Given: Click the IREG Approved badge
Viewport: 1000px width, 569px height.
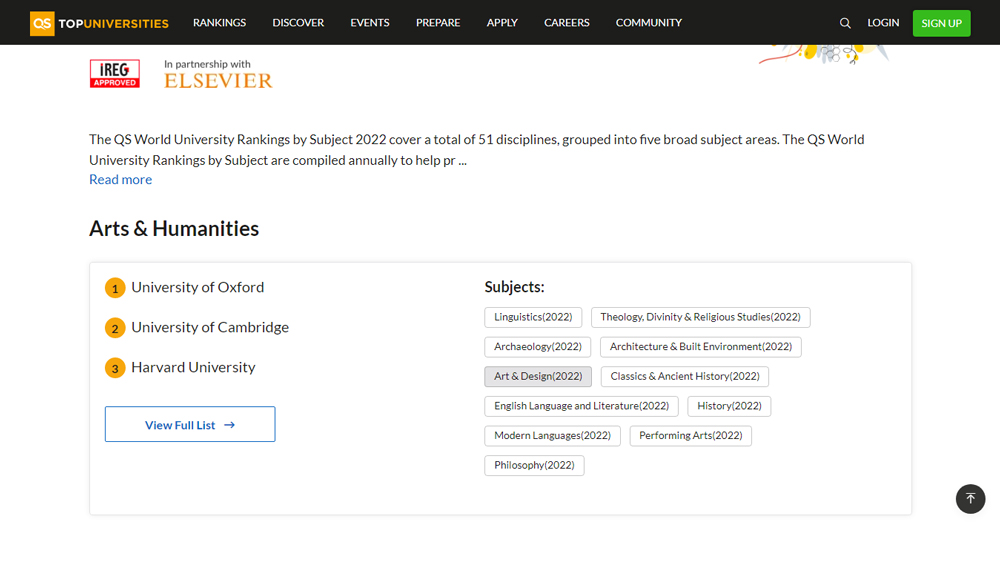Looking at the screenshot, I should [x=115, y=73].
